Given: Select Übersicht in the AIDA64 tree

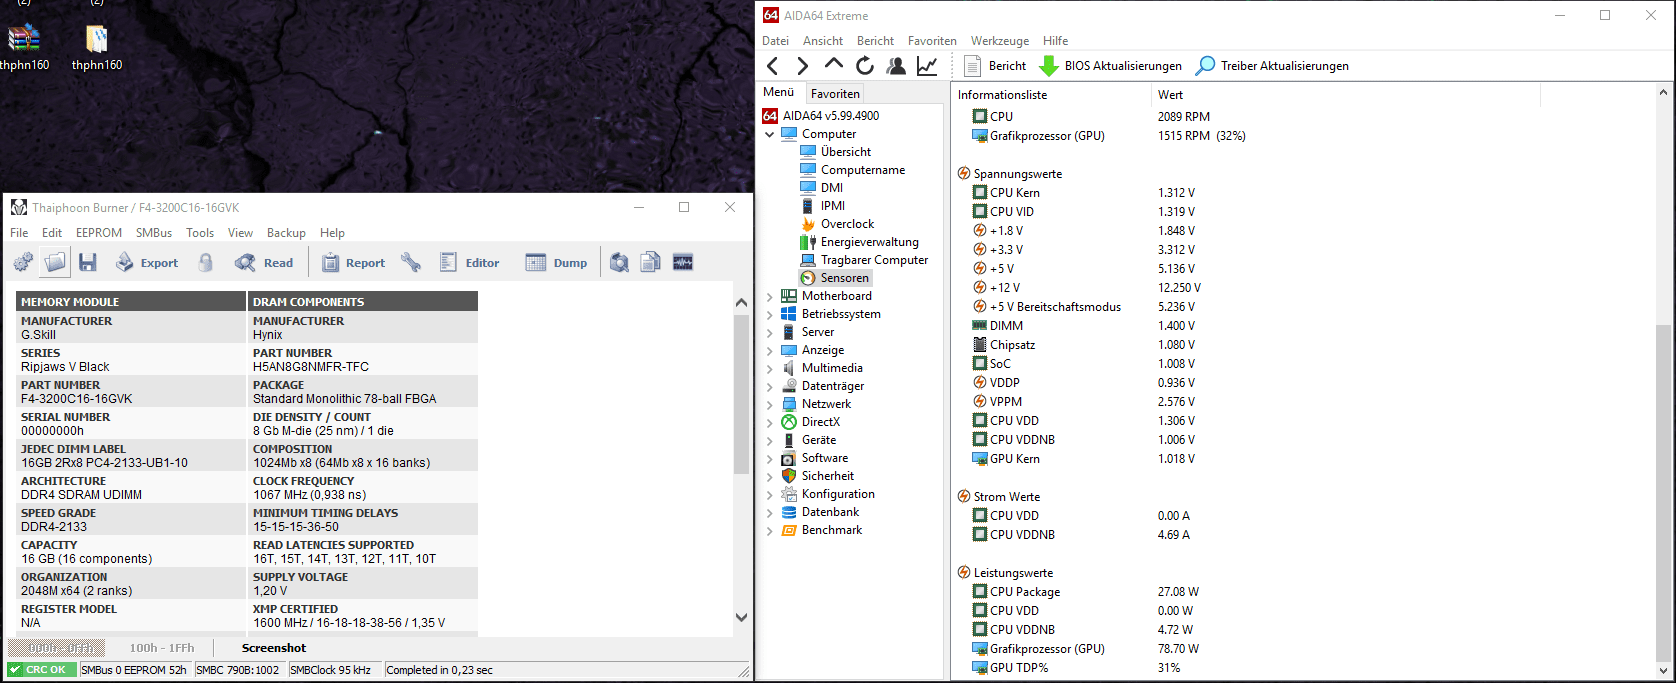Looking at the screenshot, I should click(835, 152).
